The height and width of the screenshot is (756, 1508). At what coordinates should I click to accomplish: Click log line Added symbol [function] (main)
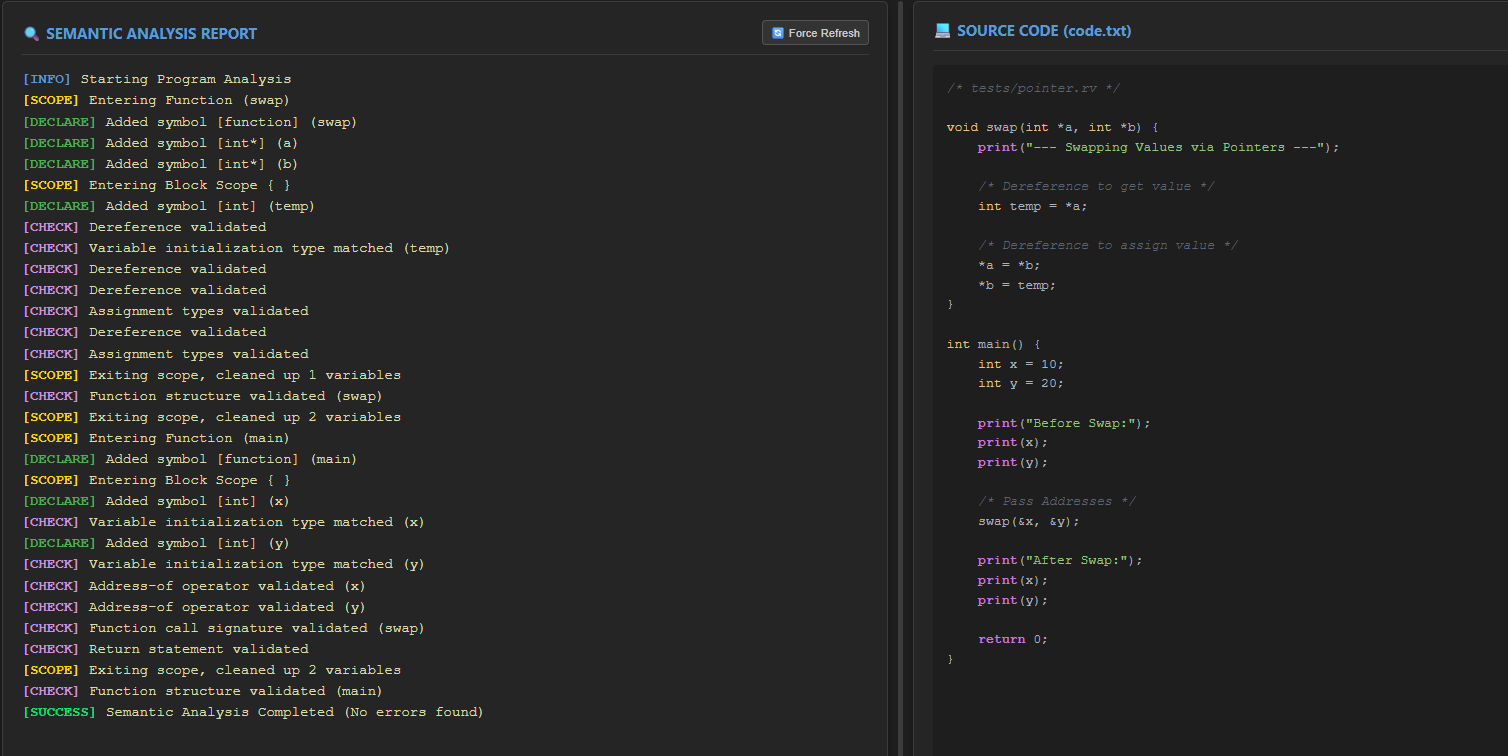pyautogui.click(x=190, y=459)
